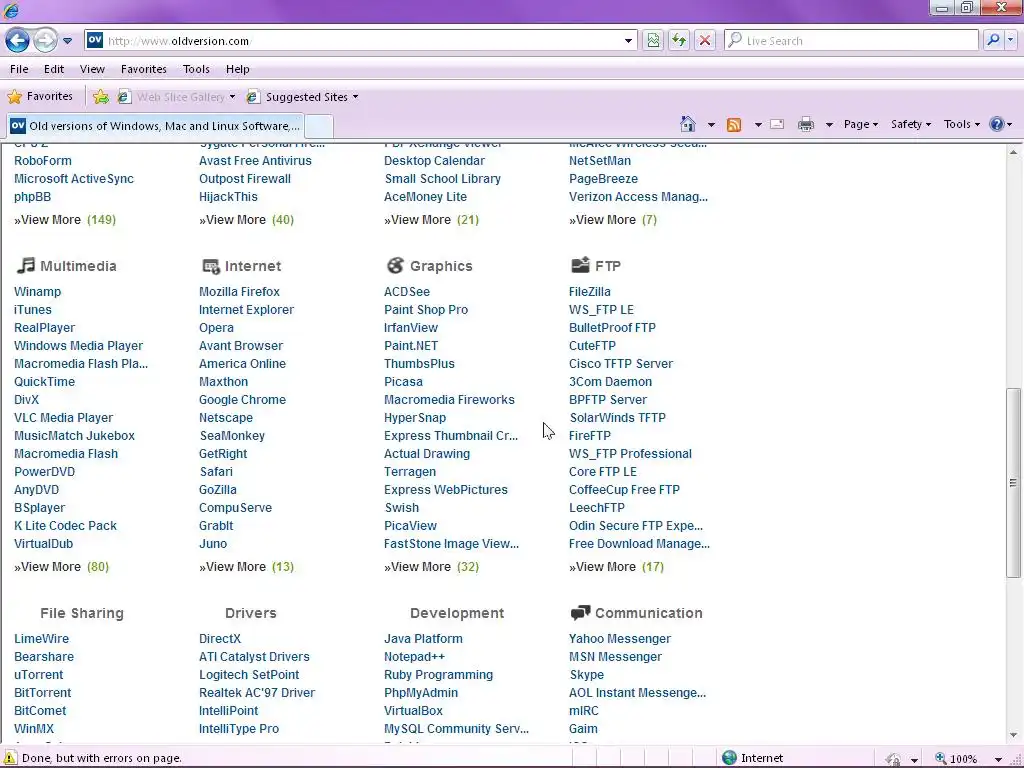Click the scrollbar up arrow
Viewport: 1024px width, 768px height.
[x=1013, y=152]
